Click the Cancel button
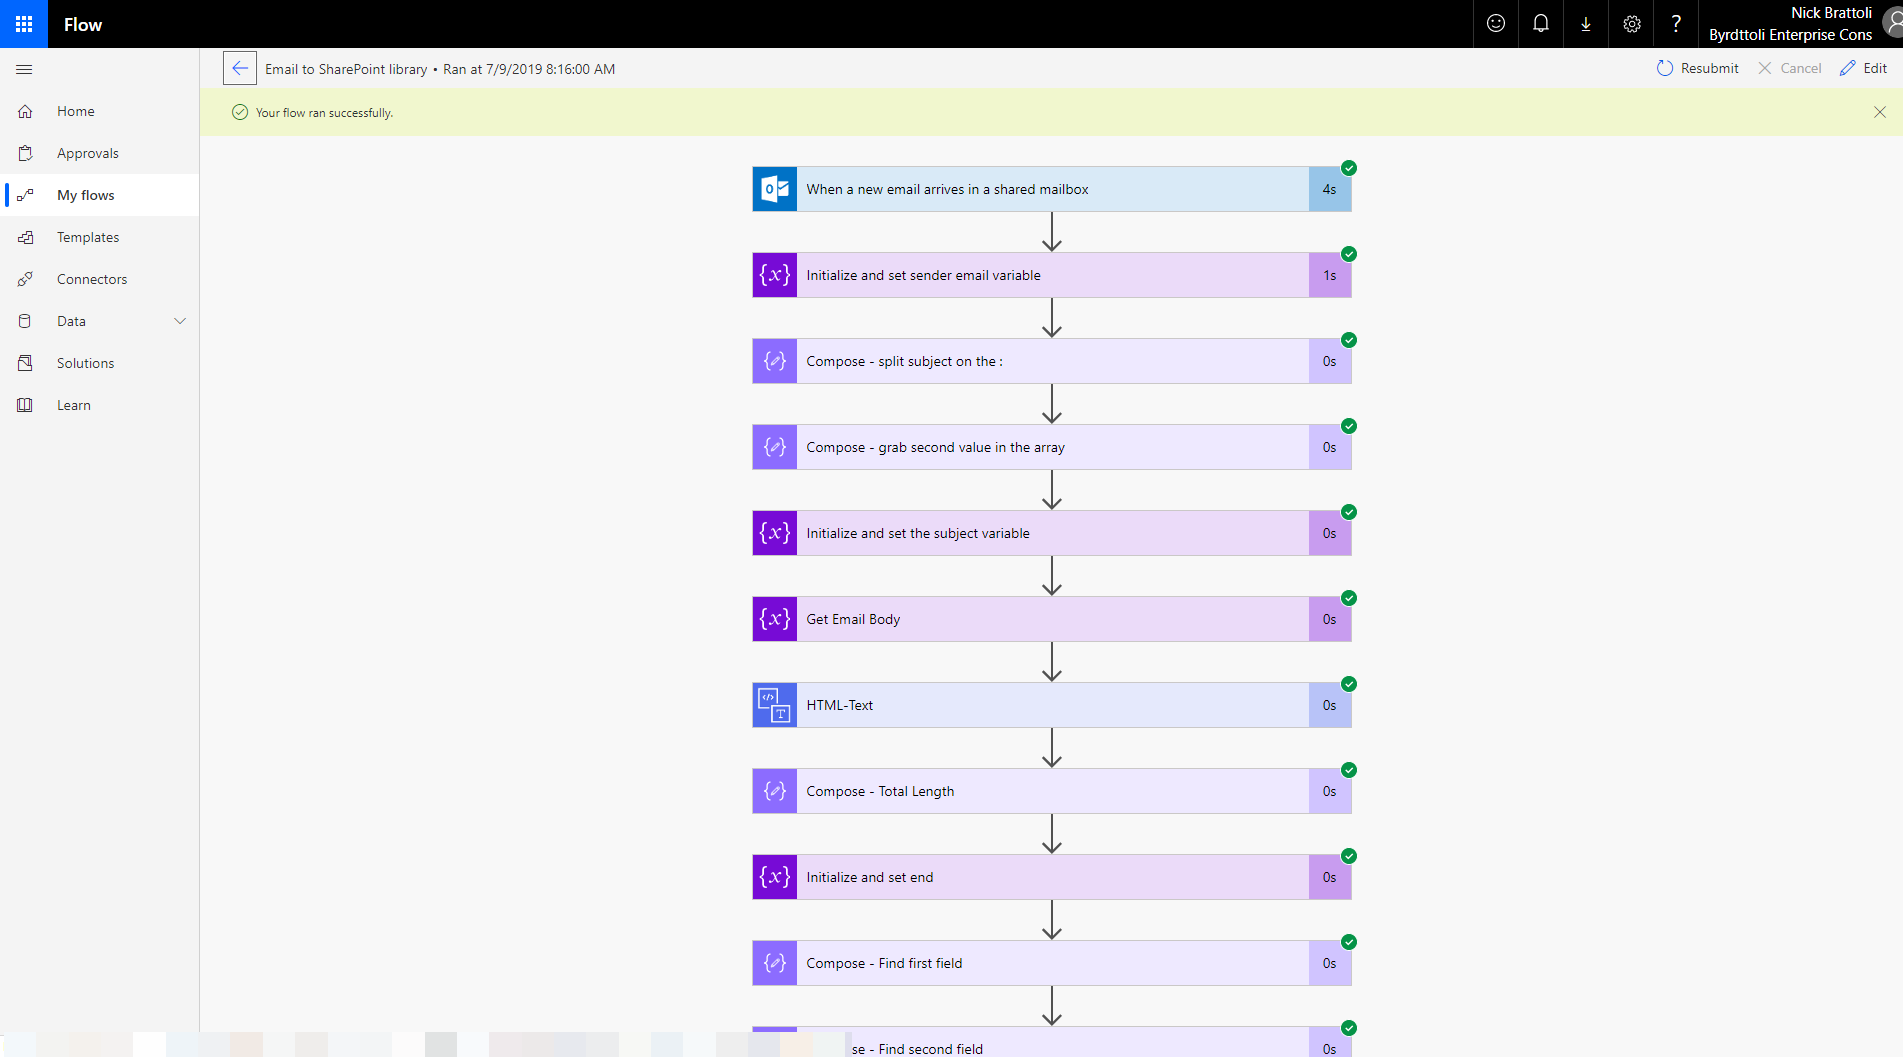The width and height of the screenshot is (1903, 1057). (x=1790, y=68)
